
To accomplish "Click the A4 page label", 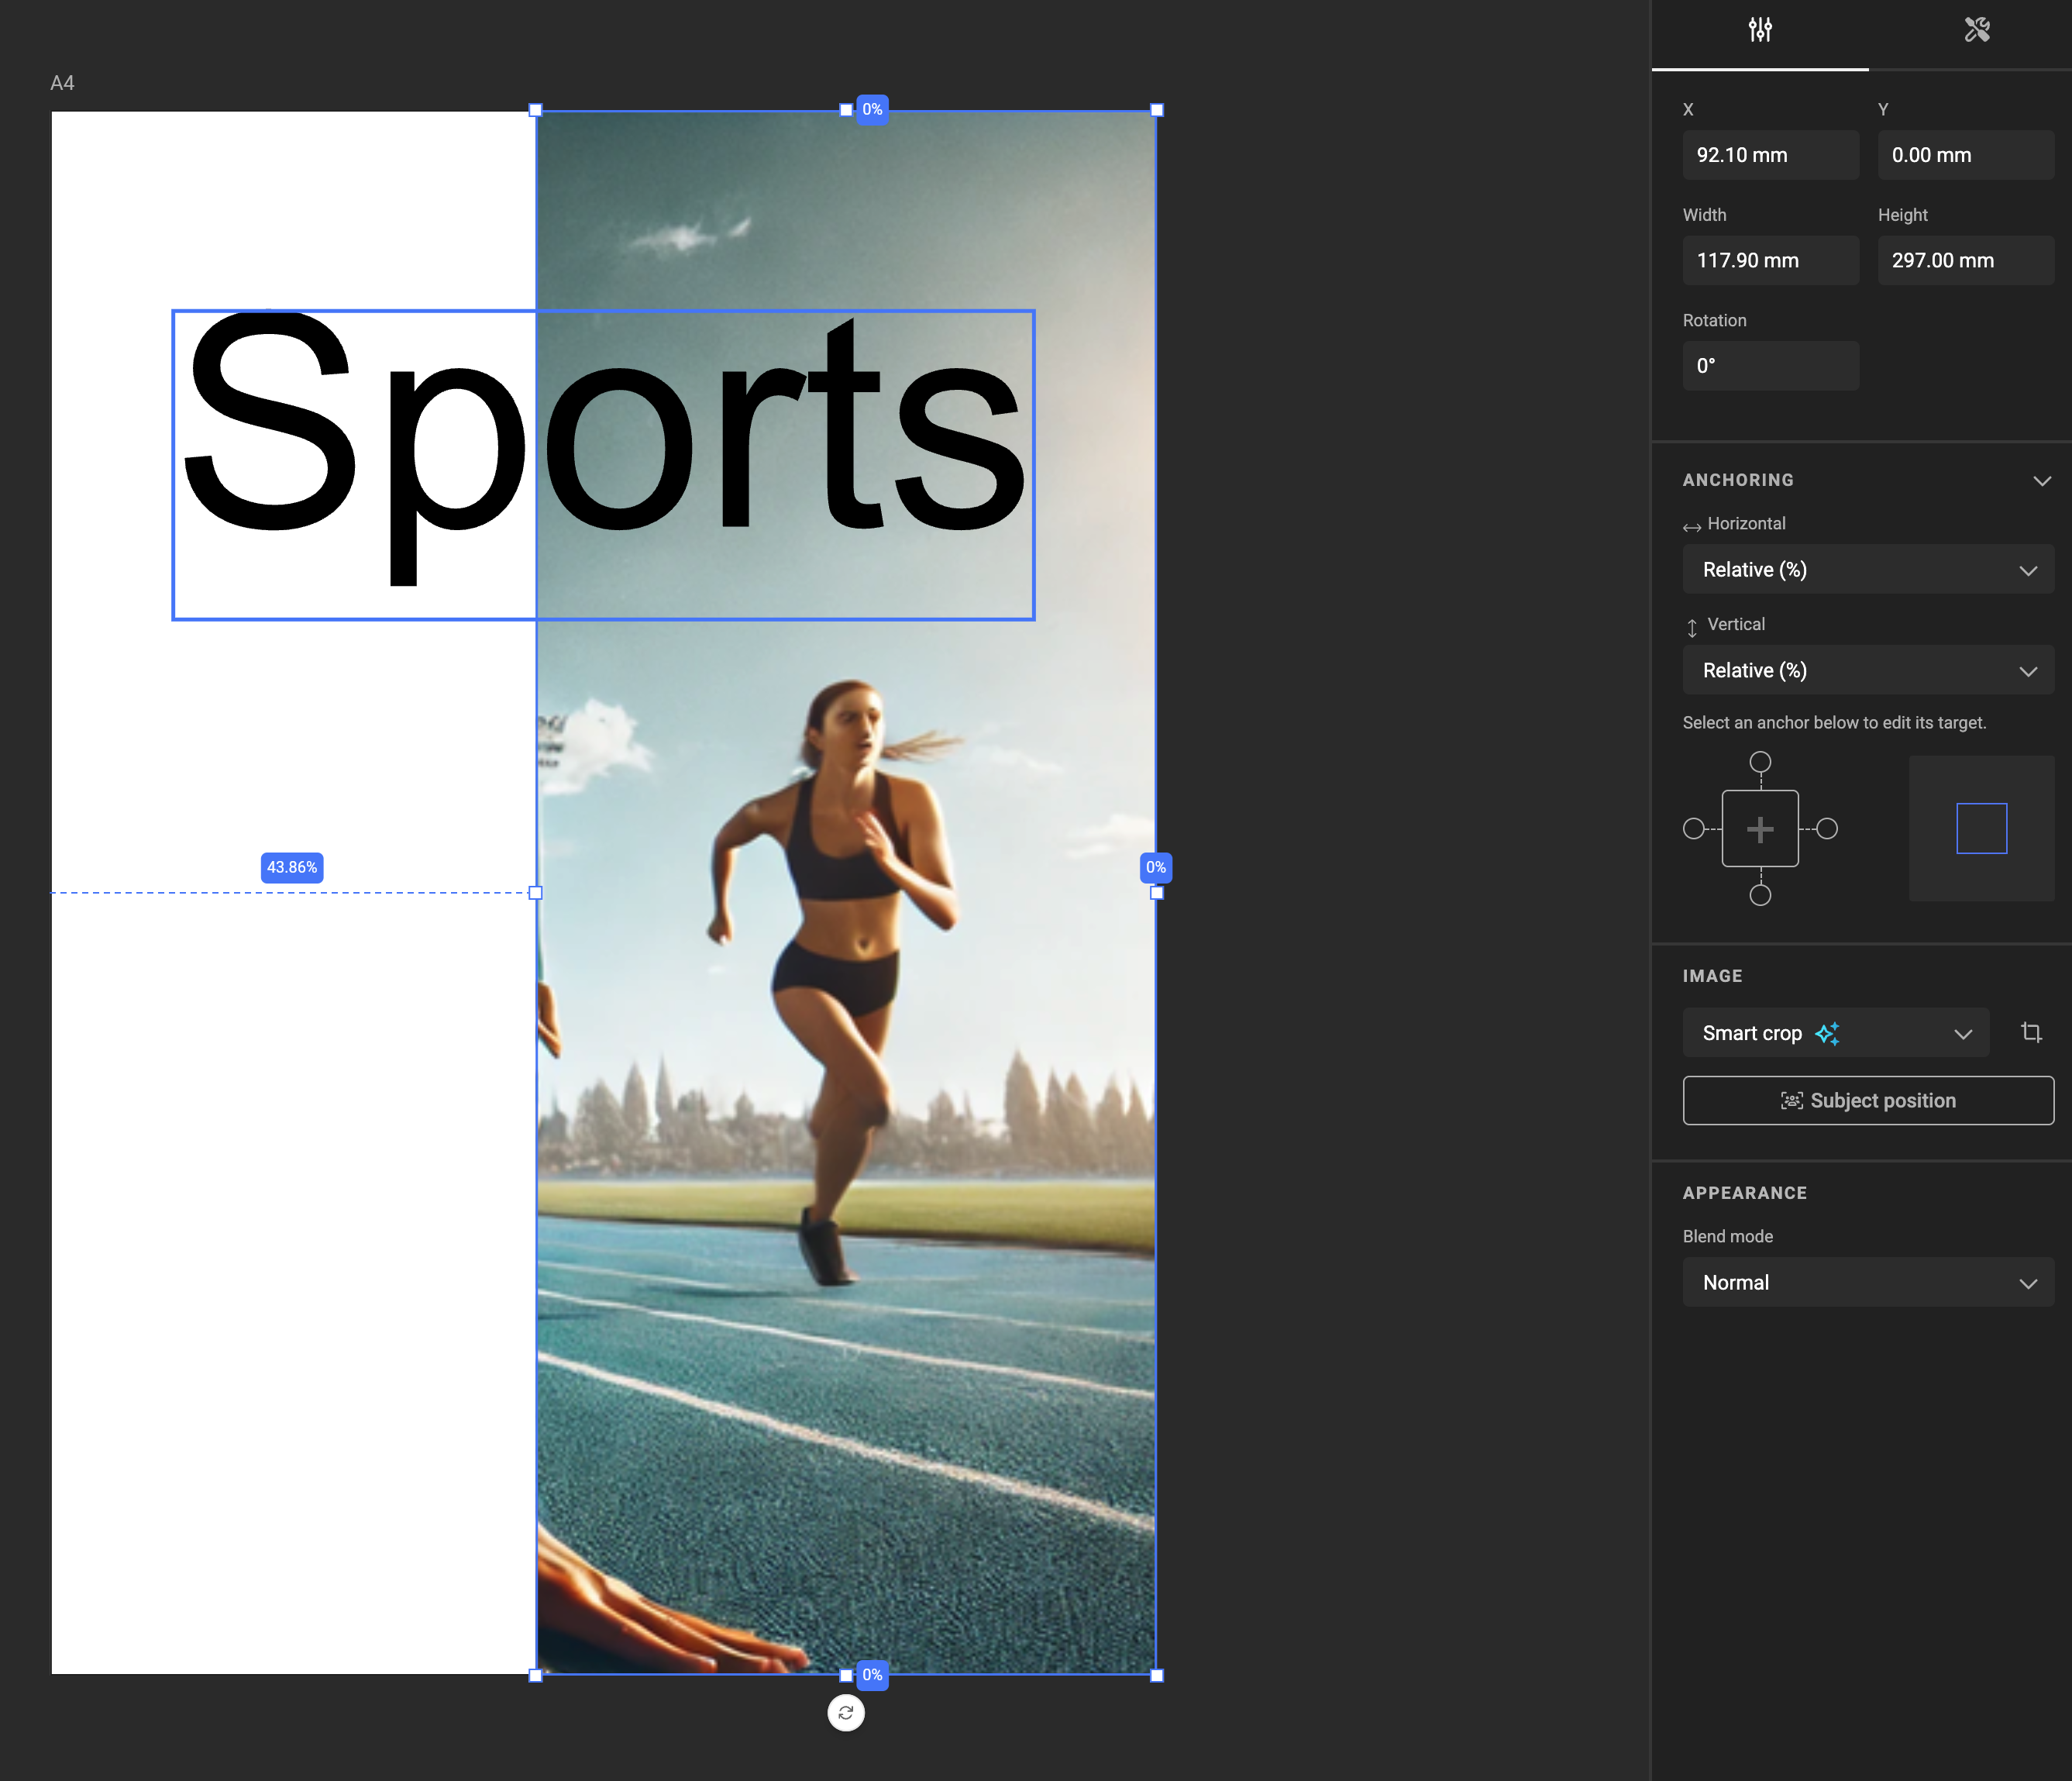I will (x=62, y=83).
